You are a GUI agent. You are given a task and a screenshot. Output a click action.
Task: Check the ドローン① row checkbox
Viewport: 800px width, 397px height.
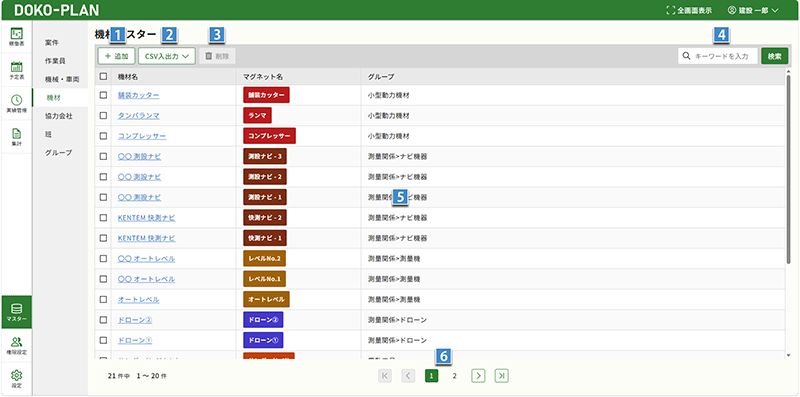104,340
